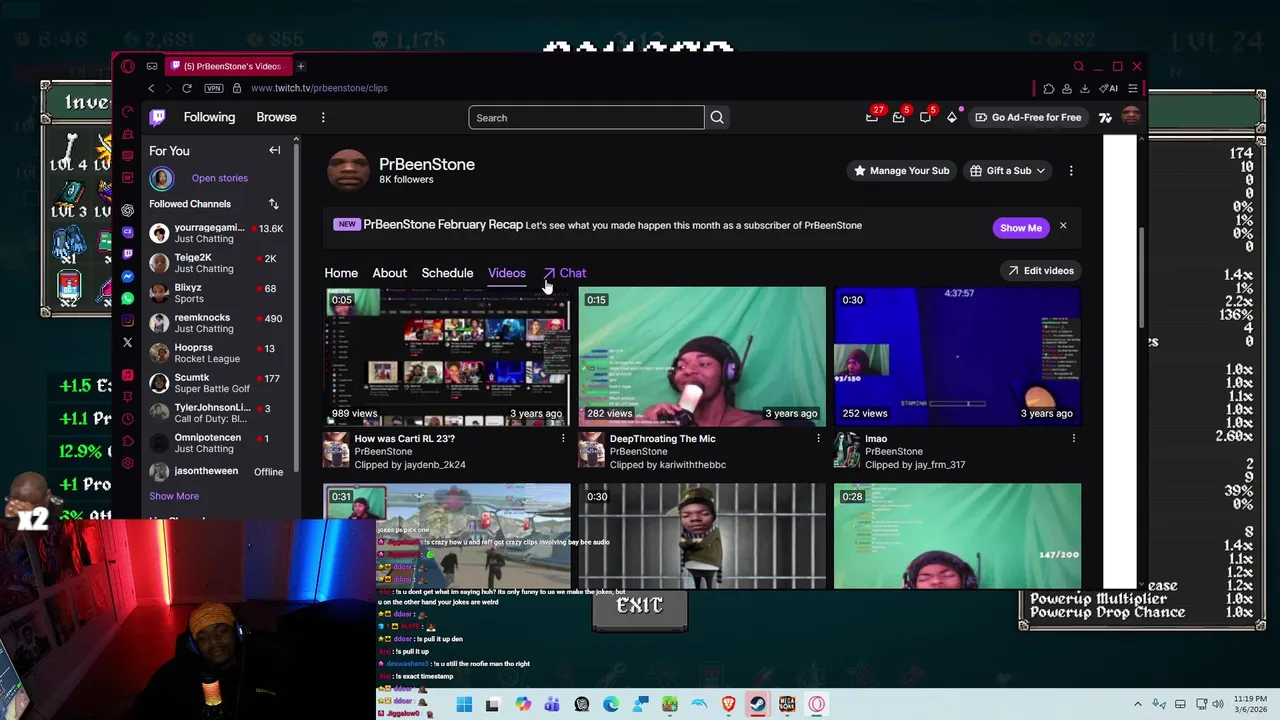Dismiss the February Recap banner

1063,226
